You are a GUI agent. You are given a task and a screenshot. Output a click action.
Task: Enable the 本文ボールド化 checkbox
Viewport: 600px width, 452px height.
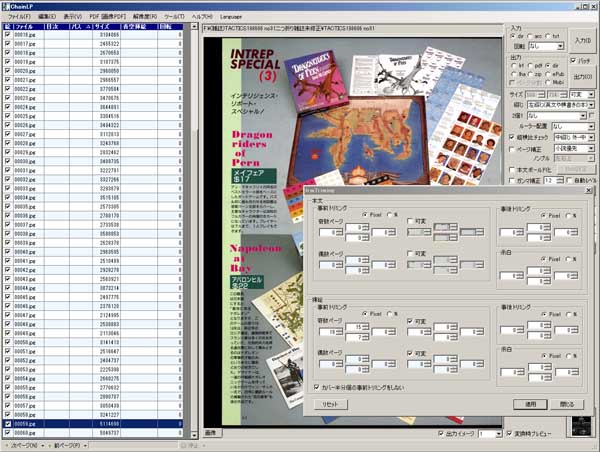(512, 170)
